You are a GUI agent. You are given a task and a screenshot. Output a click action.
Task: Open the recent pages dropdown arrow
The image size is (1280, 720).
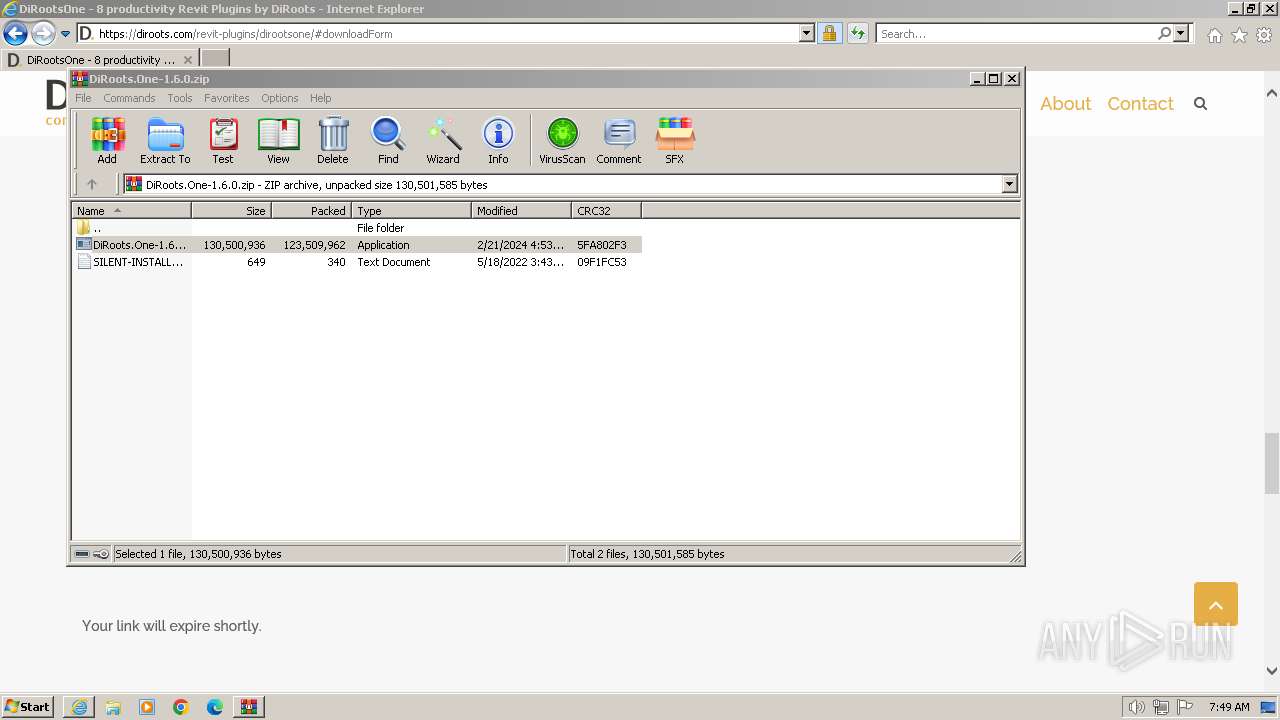click(65, 34)
